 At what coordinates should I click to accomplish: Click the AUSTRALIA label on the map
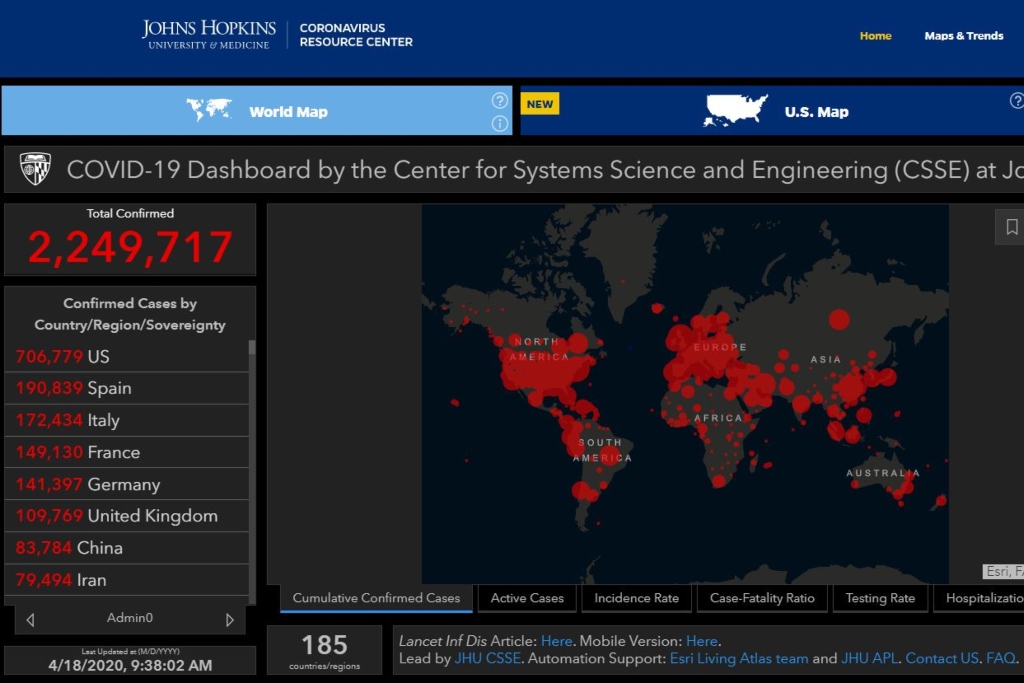pyautogui.click(x=883, y=473)
